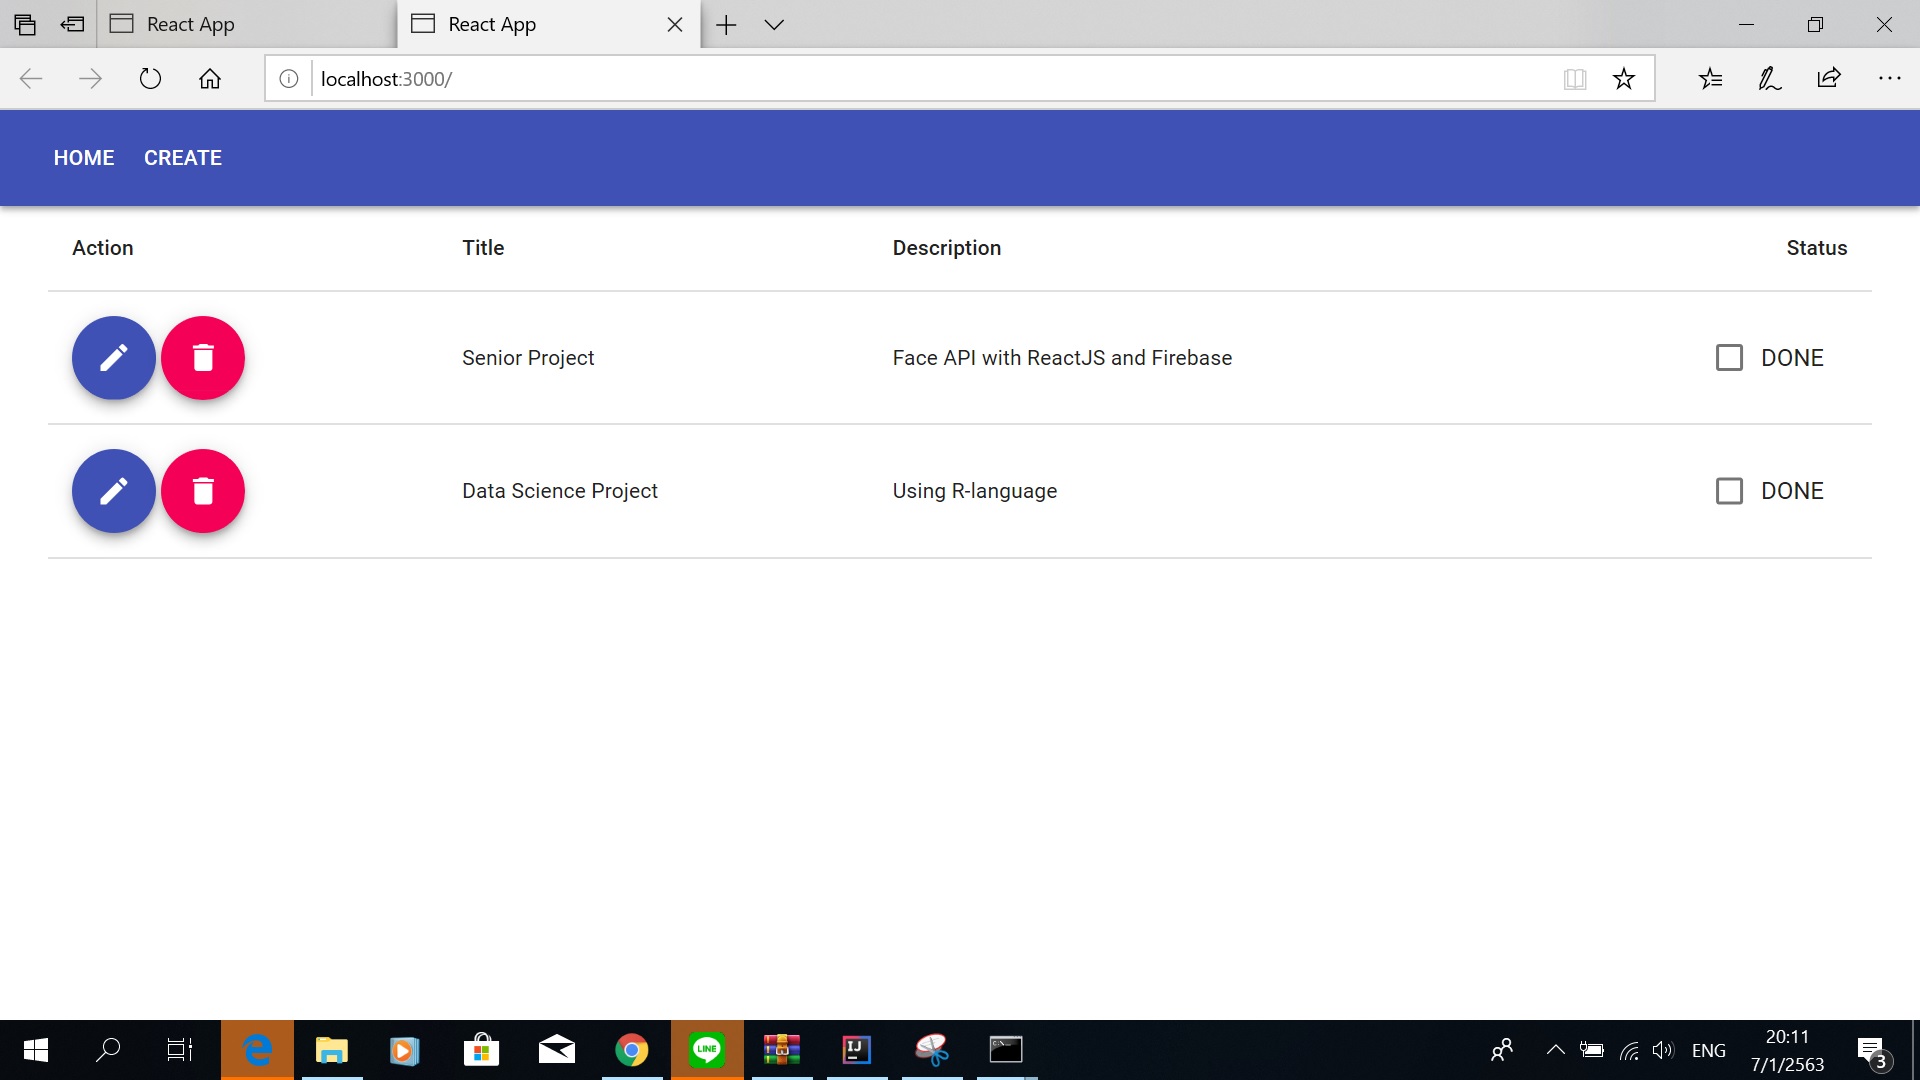Show site information icon

pyautogui.click(x=288, y=78)
